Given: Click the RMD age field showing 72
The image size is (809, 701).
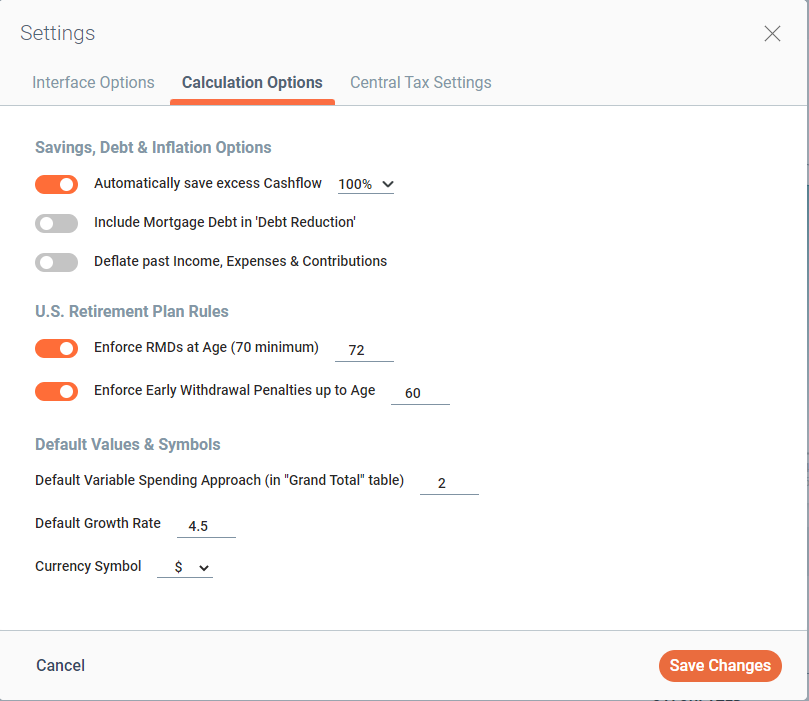Looking at the screenshot, I should pyautogui.click(x=364, y=348).
